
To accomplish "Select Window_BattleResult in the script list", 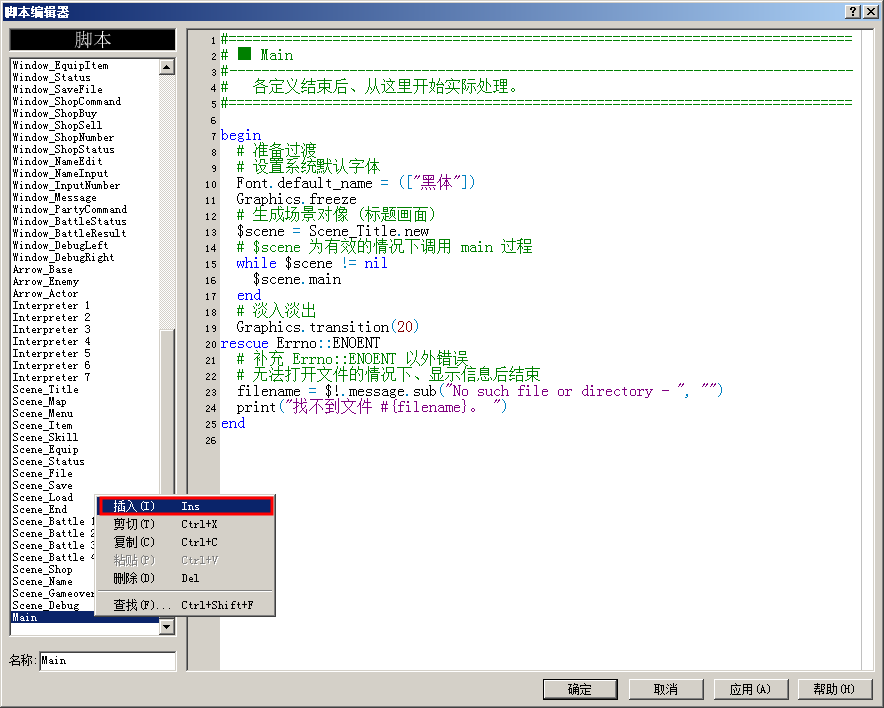I will [x=86, y=233].
